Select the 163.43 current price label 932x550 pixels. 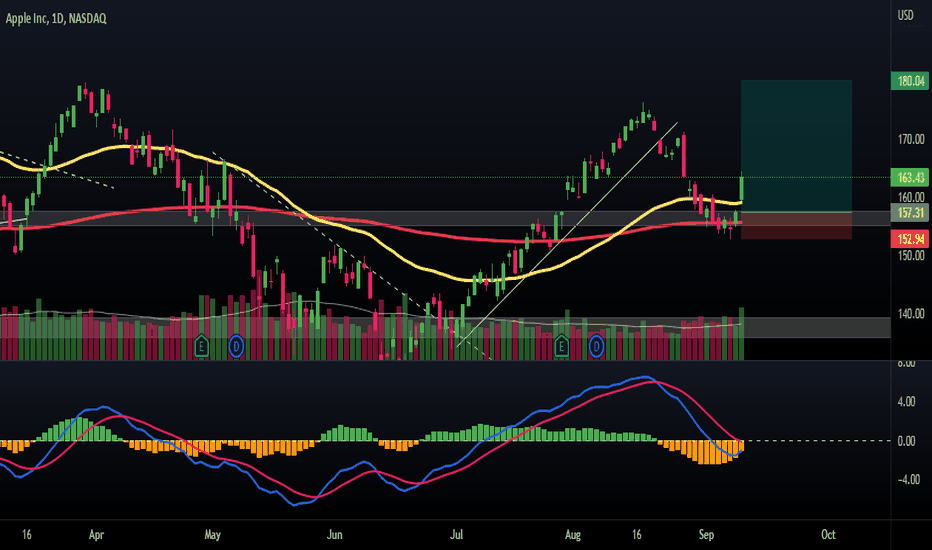910,177
